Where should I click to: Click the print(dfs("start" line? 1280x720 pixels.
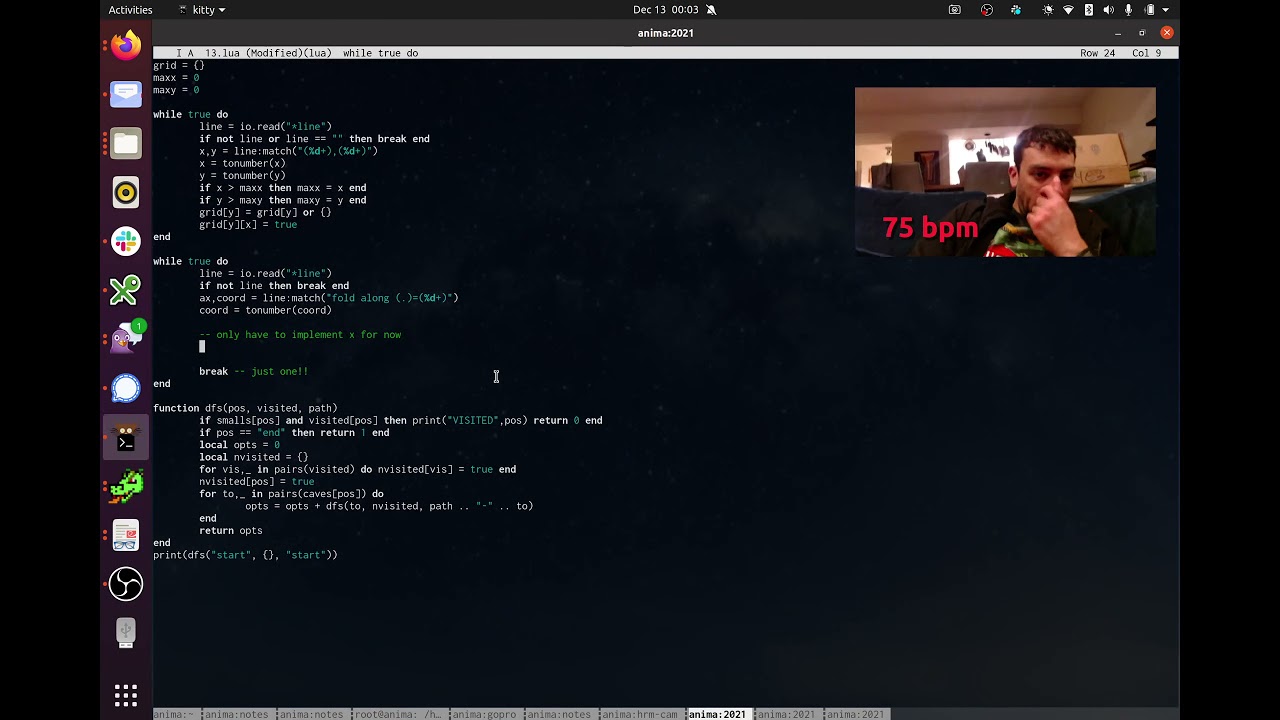[245, 555]
